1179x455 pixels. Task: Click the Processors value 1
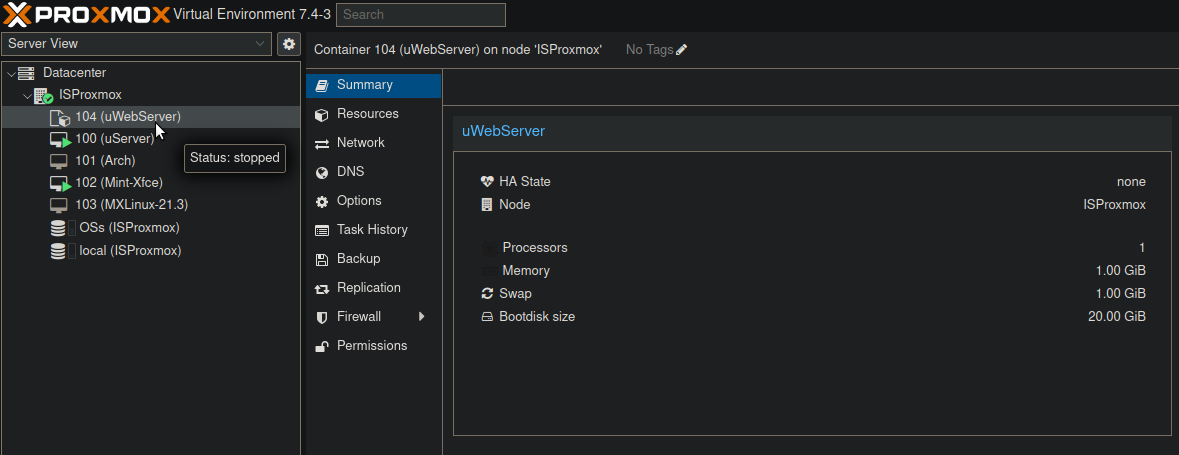[x=1142, y=247]
